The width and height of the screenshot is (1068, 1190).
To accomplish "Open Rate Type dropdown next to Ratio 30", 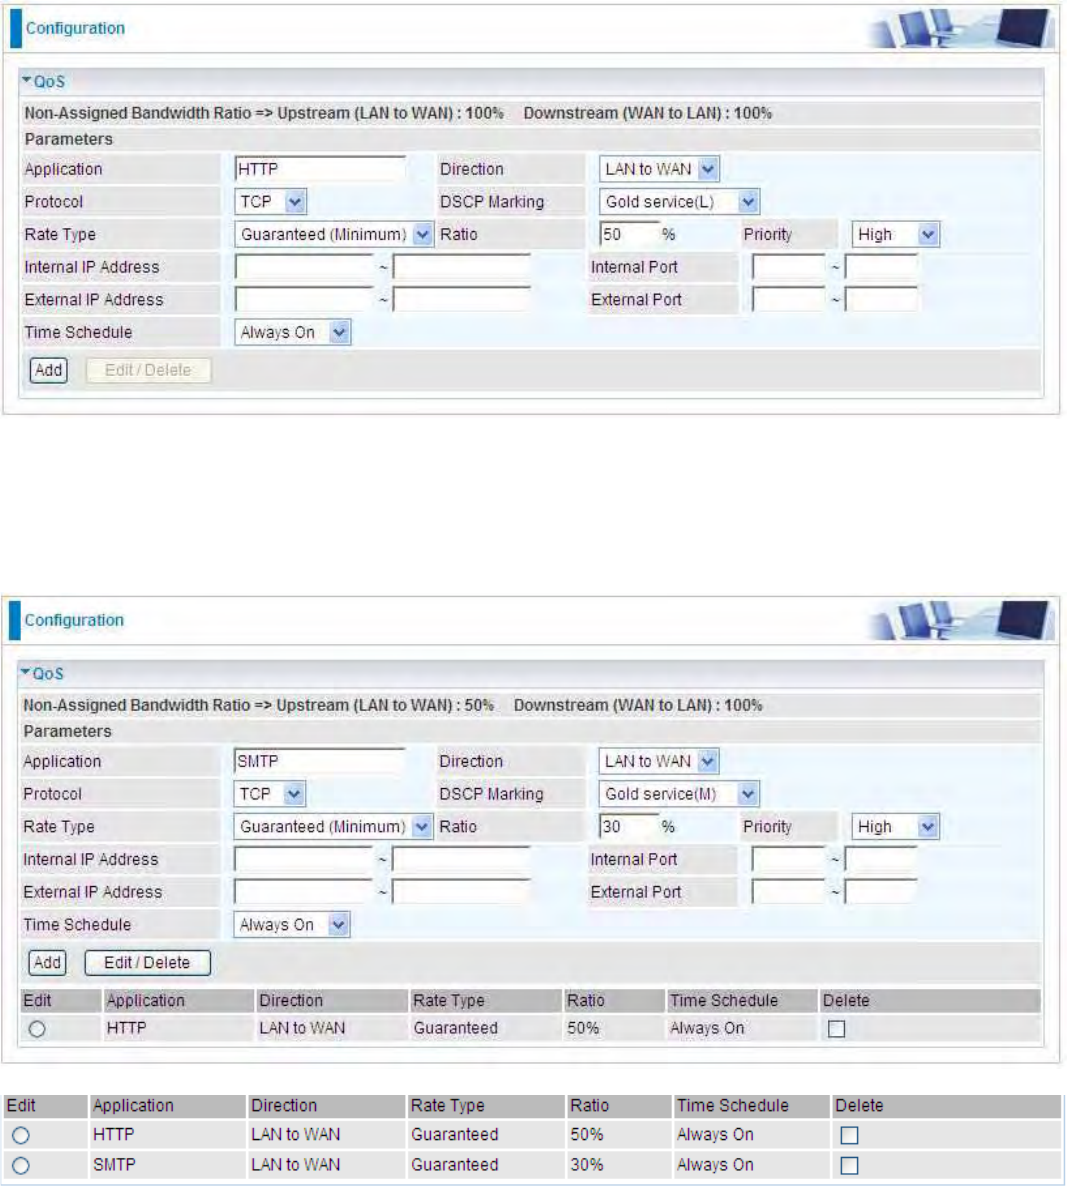I will coord(333,826).
